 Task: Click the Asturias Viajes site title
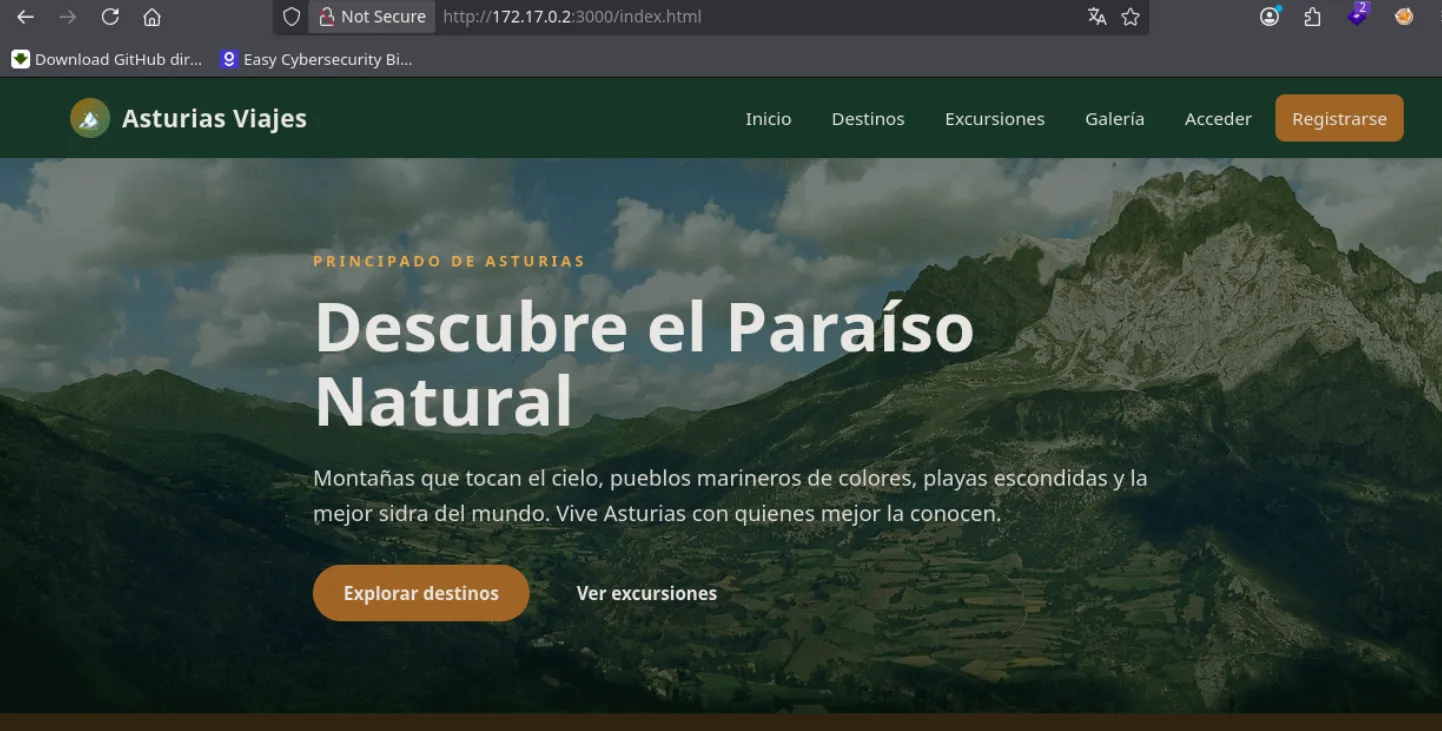[x=214, y=118]
